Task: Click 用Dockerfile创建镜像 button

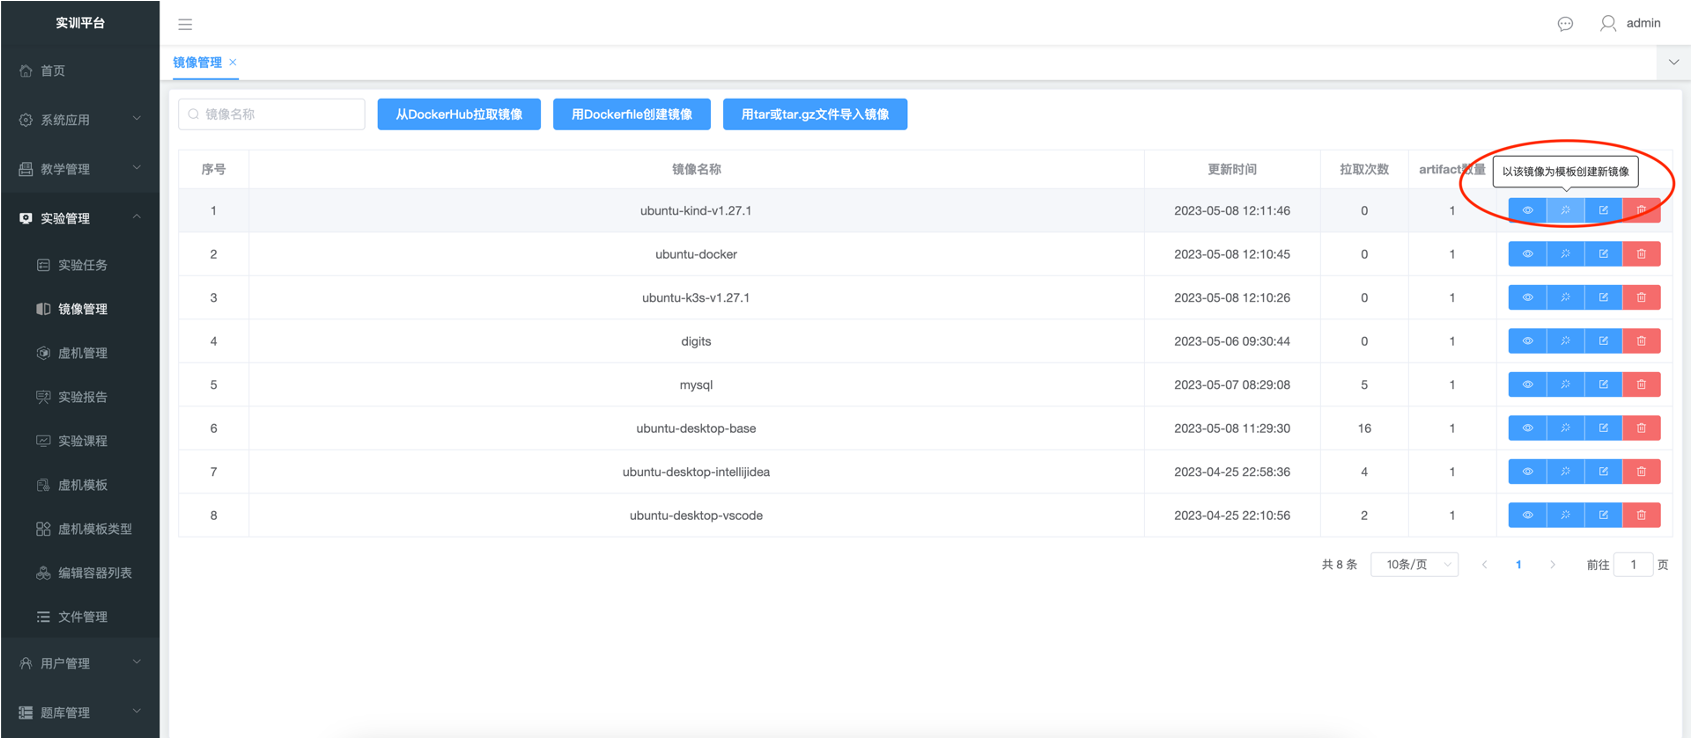Action: (631, 114)
